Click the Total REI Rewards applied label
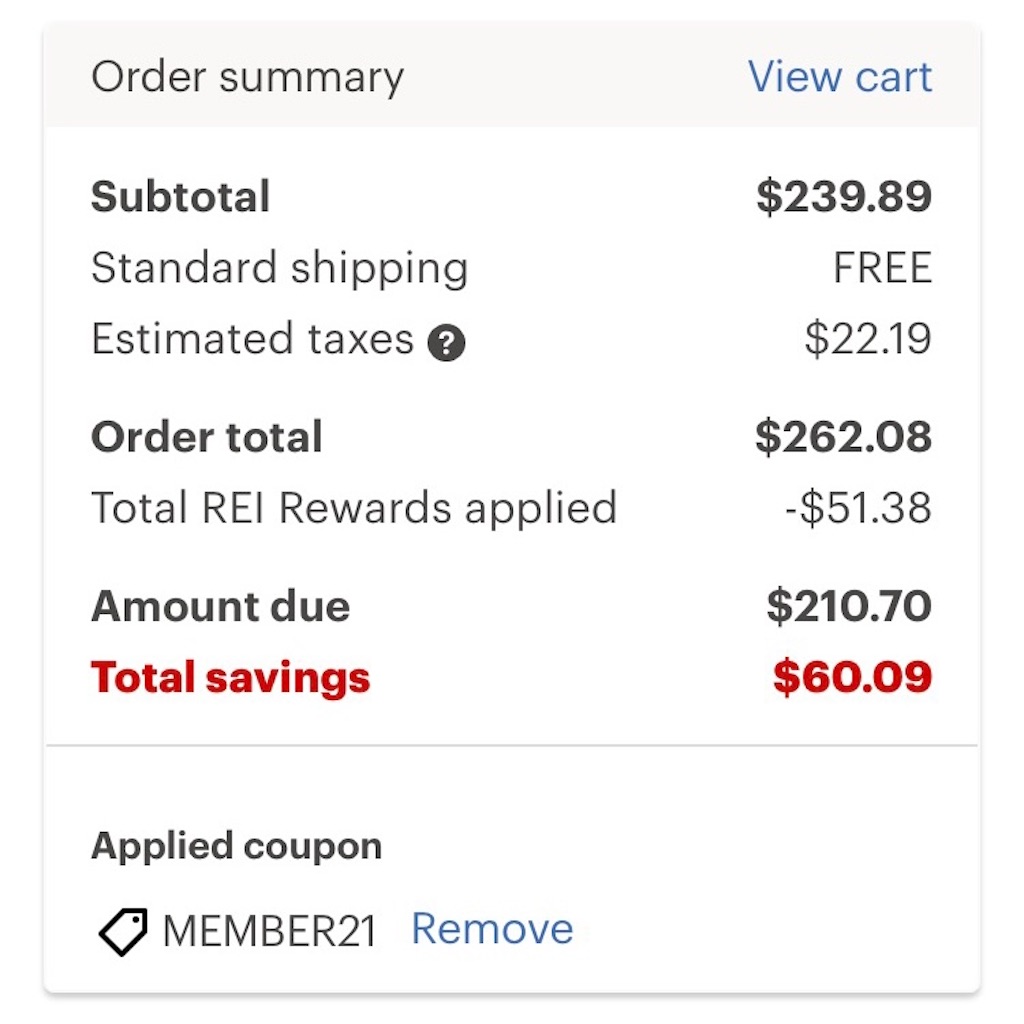Image resolution: width=1024 pixels, height=1024 pixels. pos(354,508)
